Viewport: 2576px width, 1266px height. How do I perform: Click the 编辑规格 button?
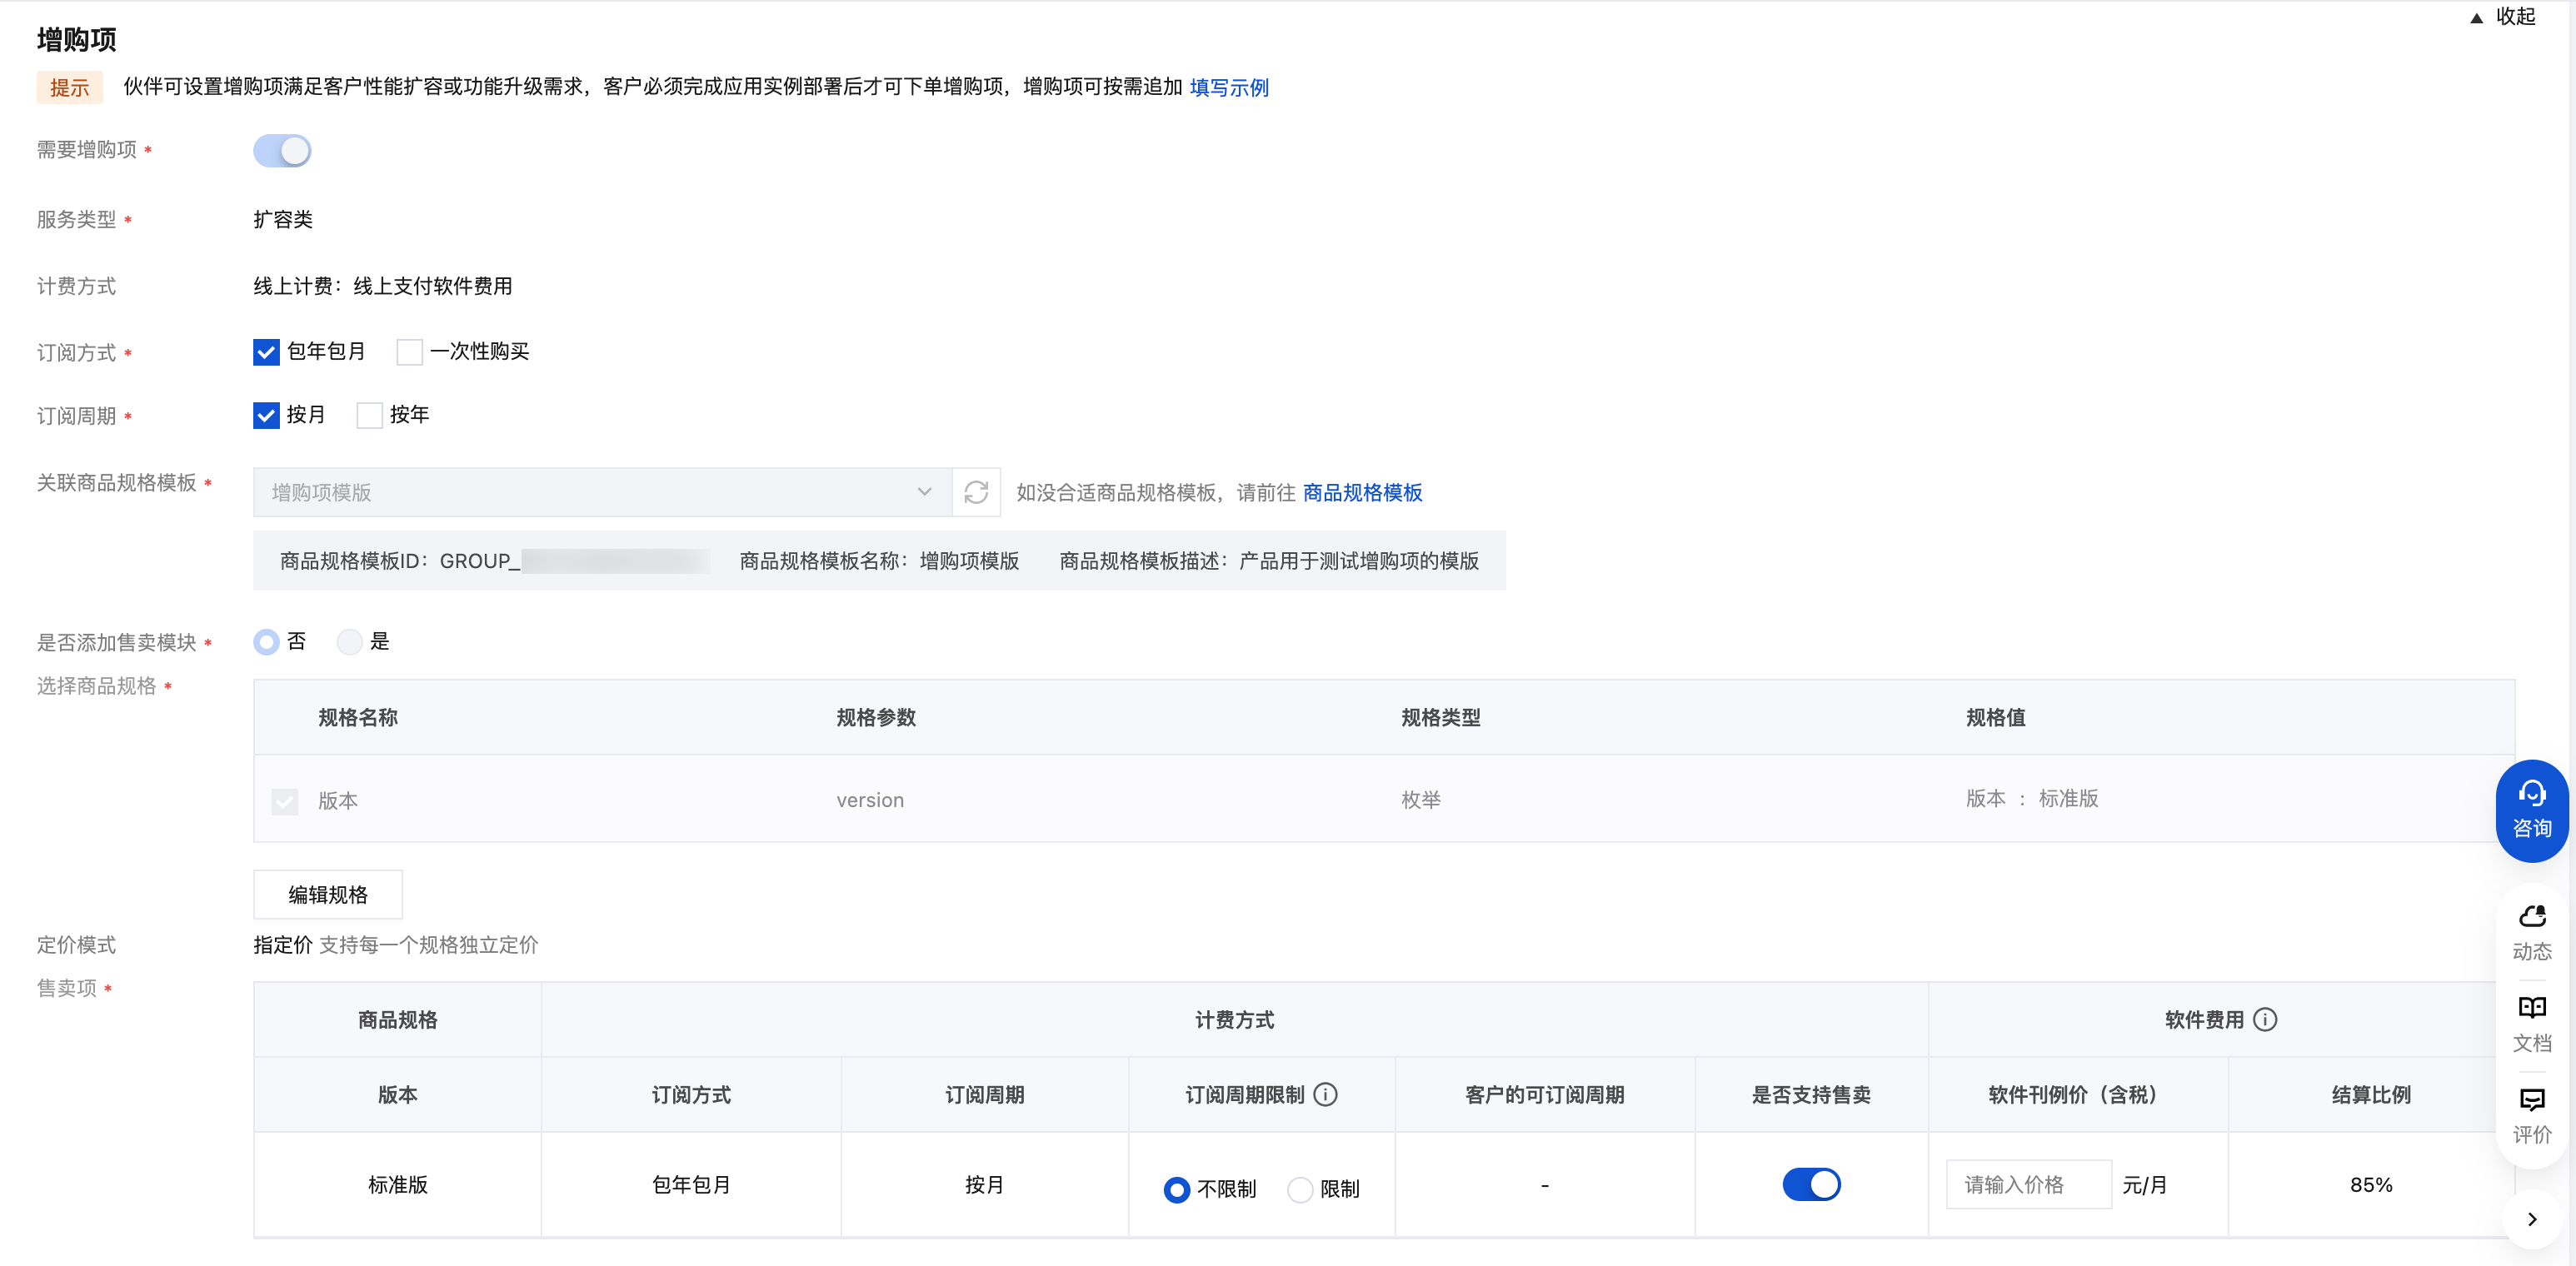(x=328, y=894)
